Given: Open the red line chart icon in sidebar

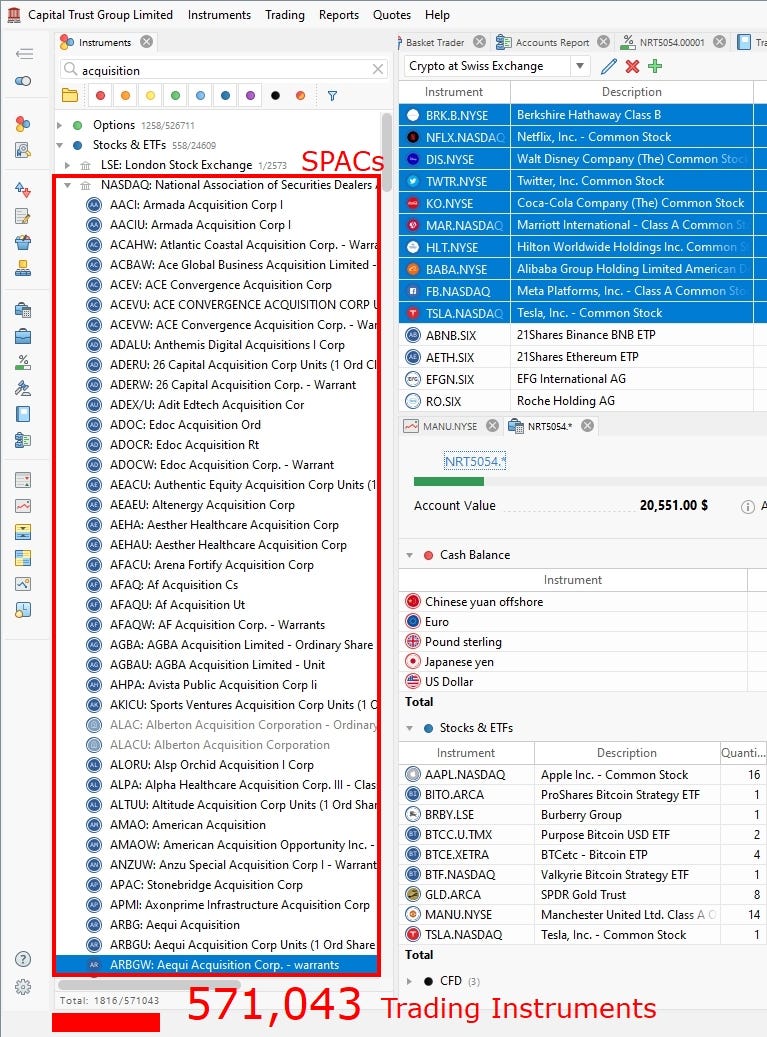Looking at the screenshot, I should (x=23, y=506).
